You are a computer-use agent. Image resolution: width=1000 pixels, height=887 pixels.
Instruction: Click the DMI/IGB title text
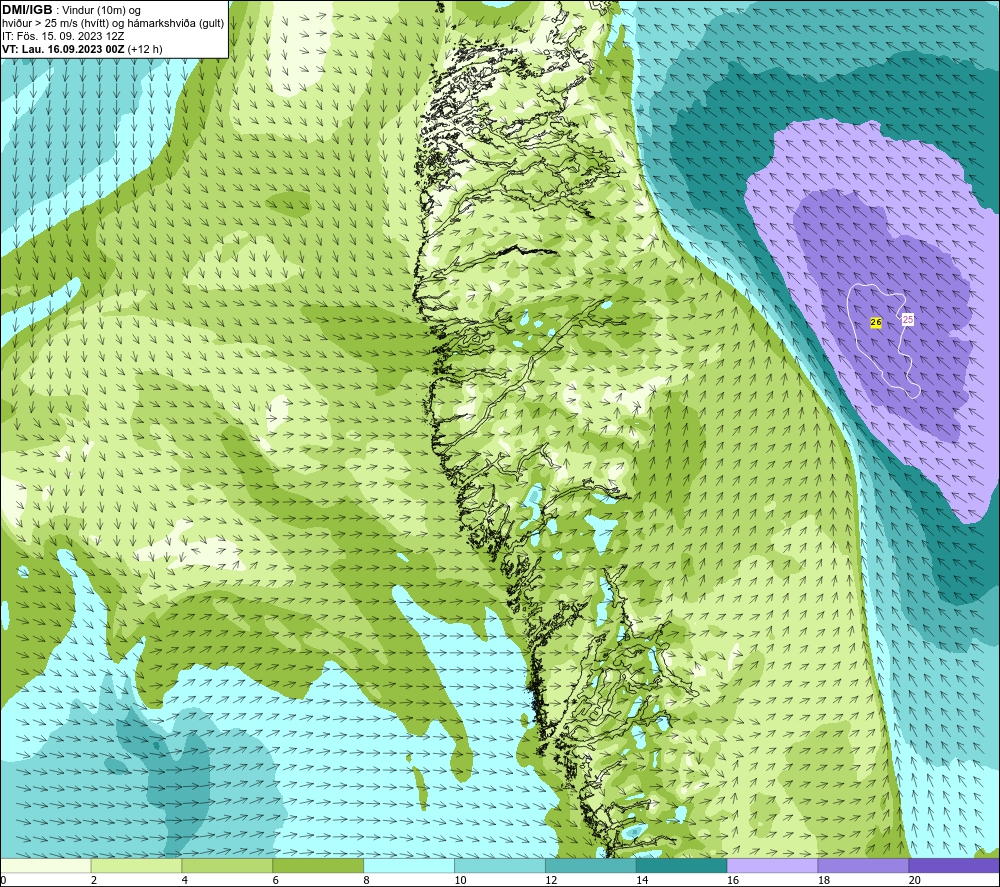pyautogui.click(x=27, y=10)
